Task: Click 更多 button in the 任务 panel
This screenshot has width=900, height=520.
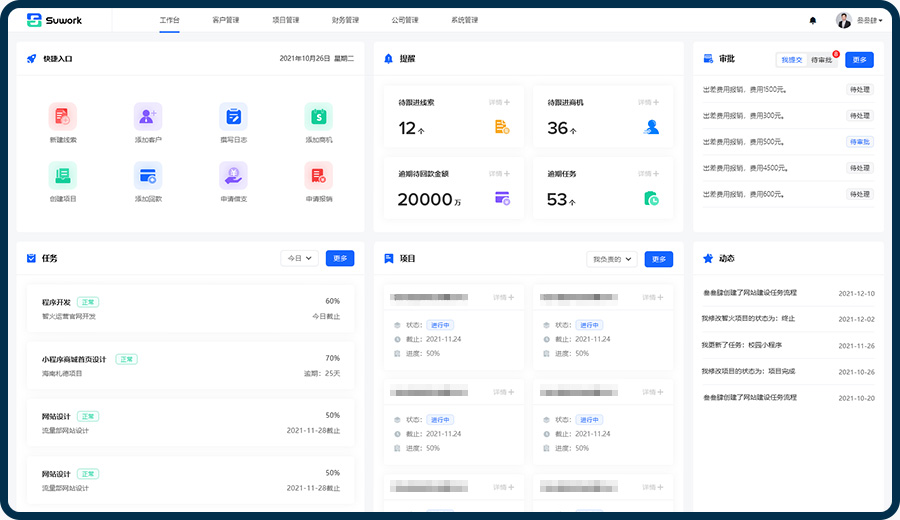Action: (340, 258)
